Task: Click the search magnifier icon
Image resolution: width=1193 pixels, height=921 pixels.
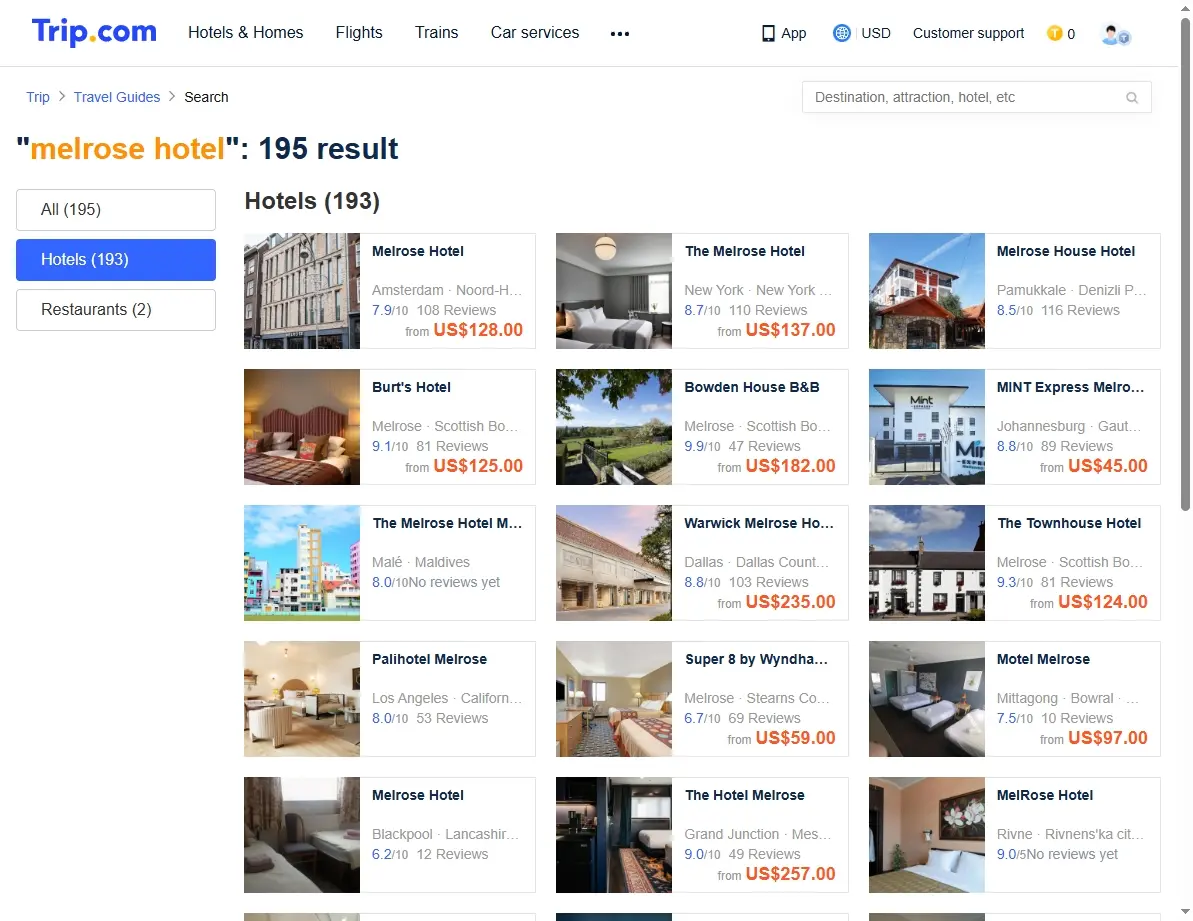Action: [1131, 97]
